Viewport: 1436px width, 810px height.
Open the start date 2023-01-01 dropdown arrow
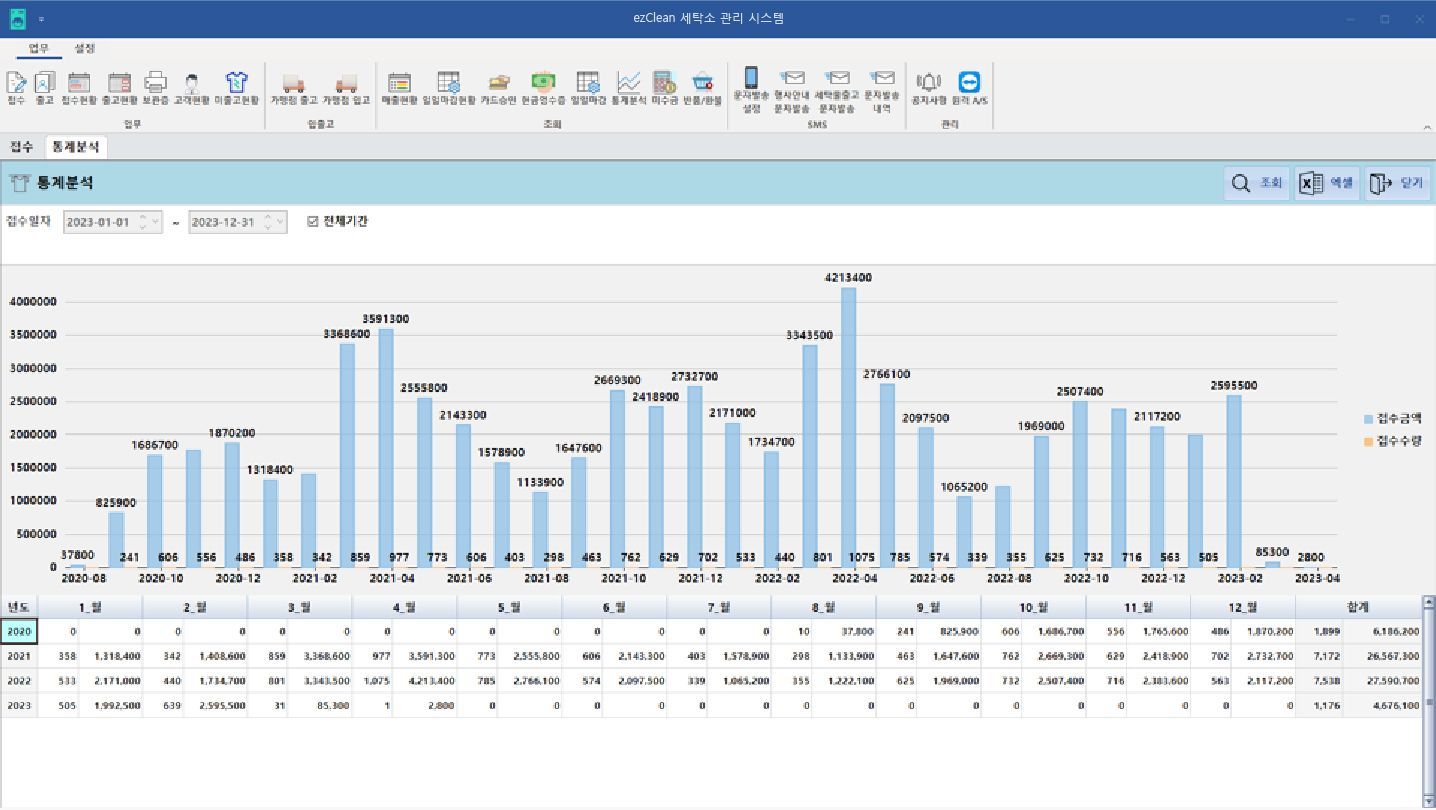(x=155, y=222)
